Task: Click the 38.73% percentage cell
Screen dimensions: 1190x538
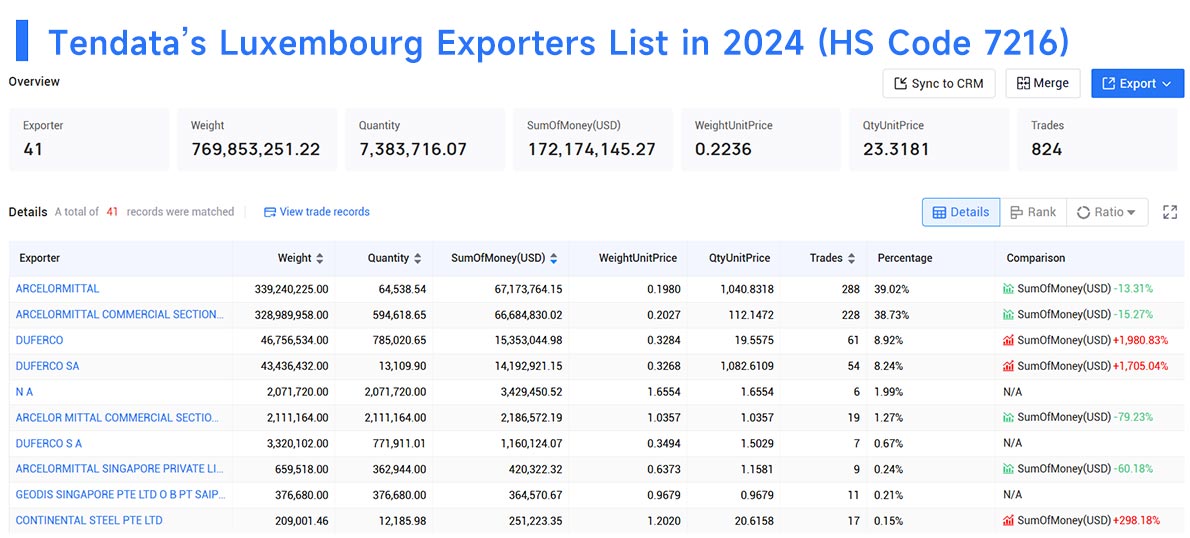Action: [890, 315]
